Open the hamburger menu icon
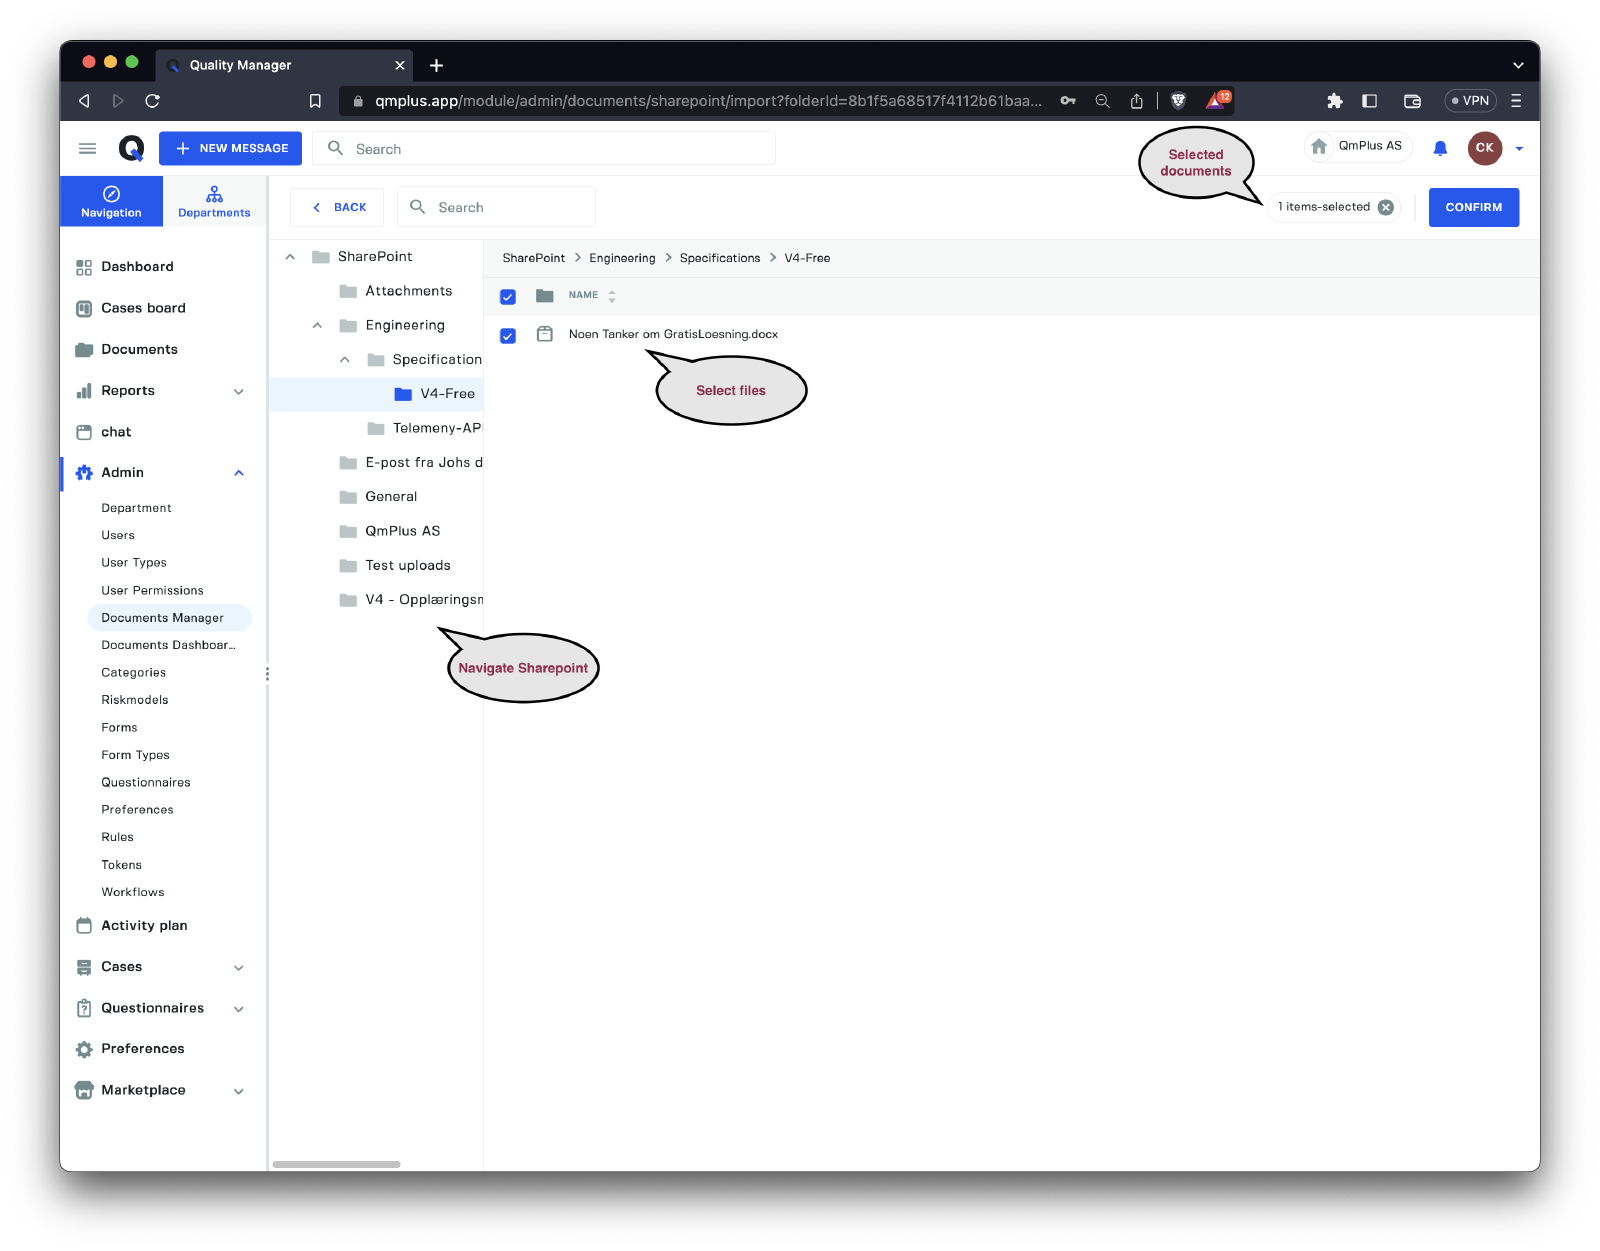 tap(88, 148)
